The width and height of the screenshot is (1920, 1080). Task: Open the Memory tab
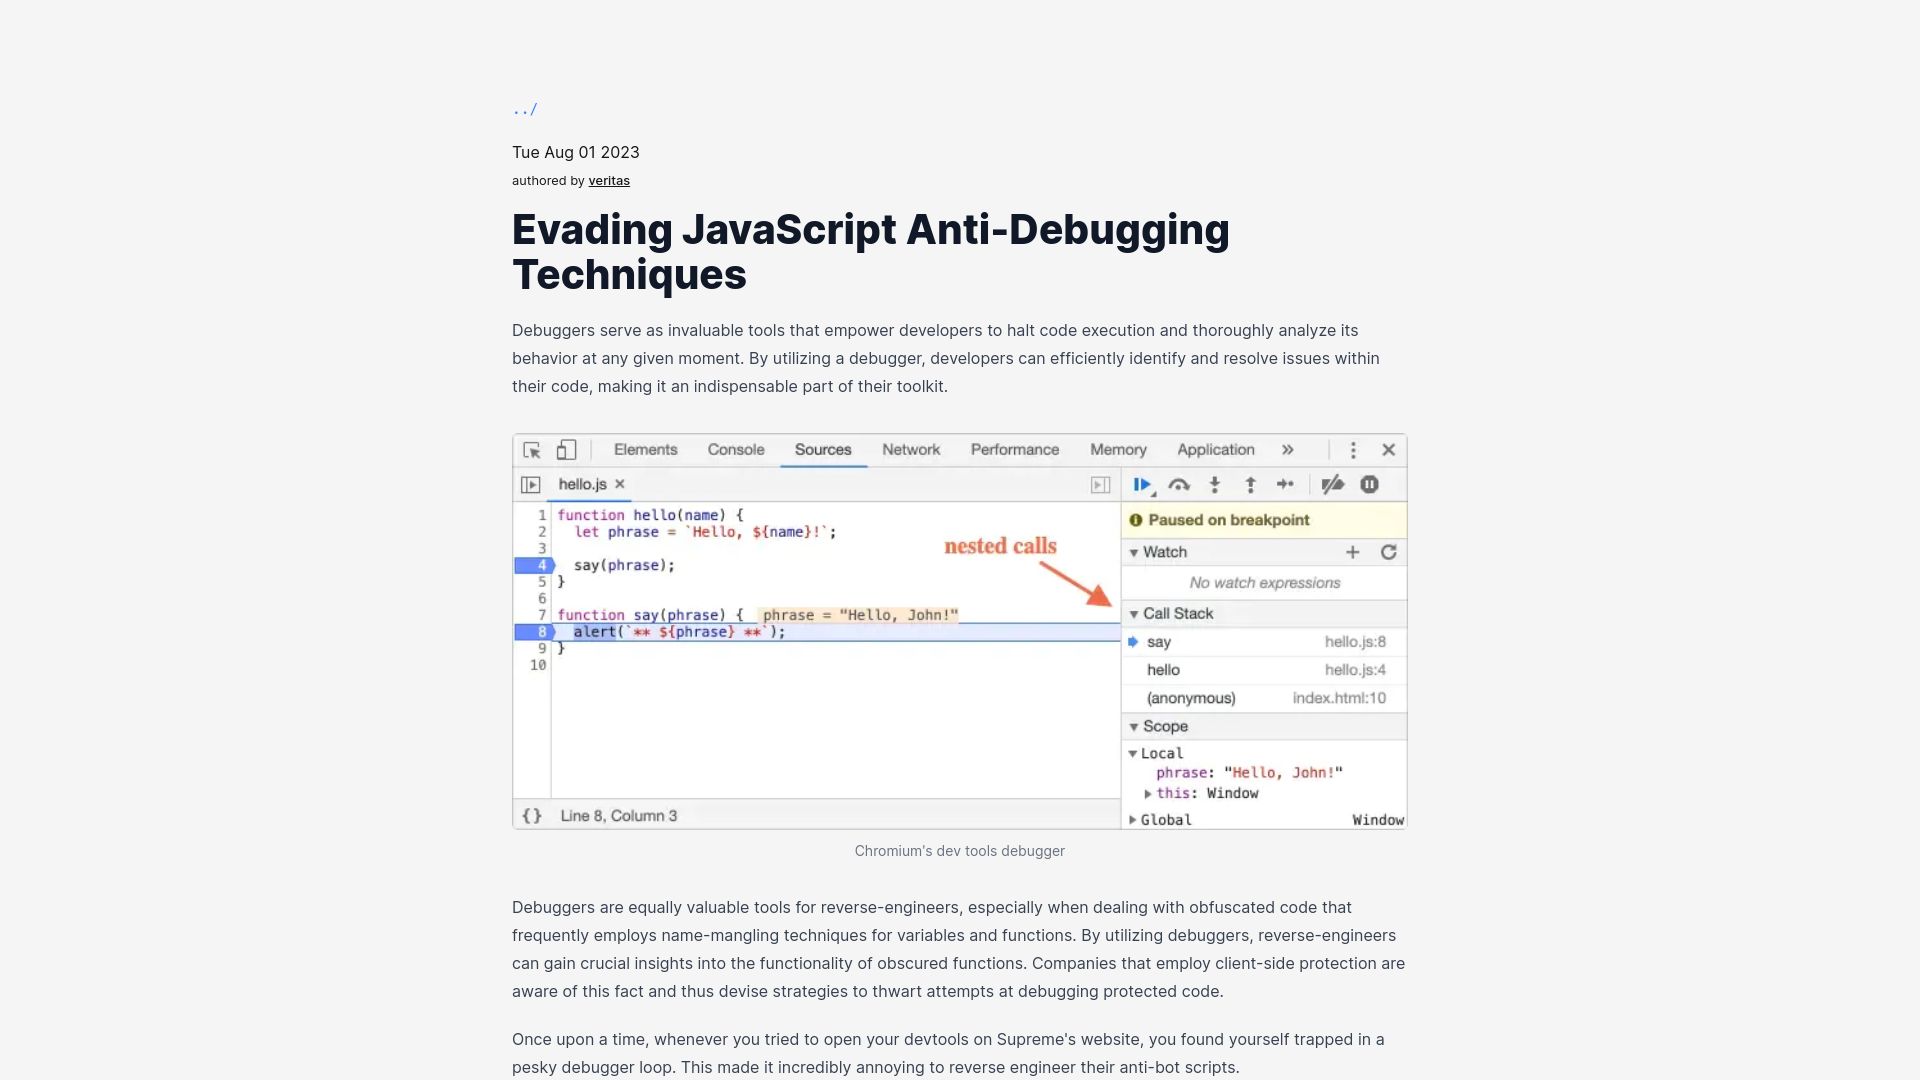point(1118,450)
